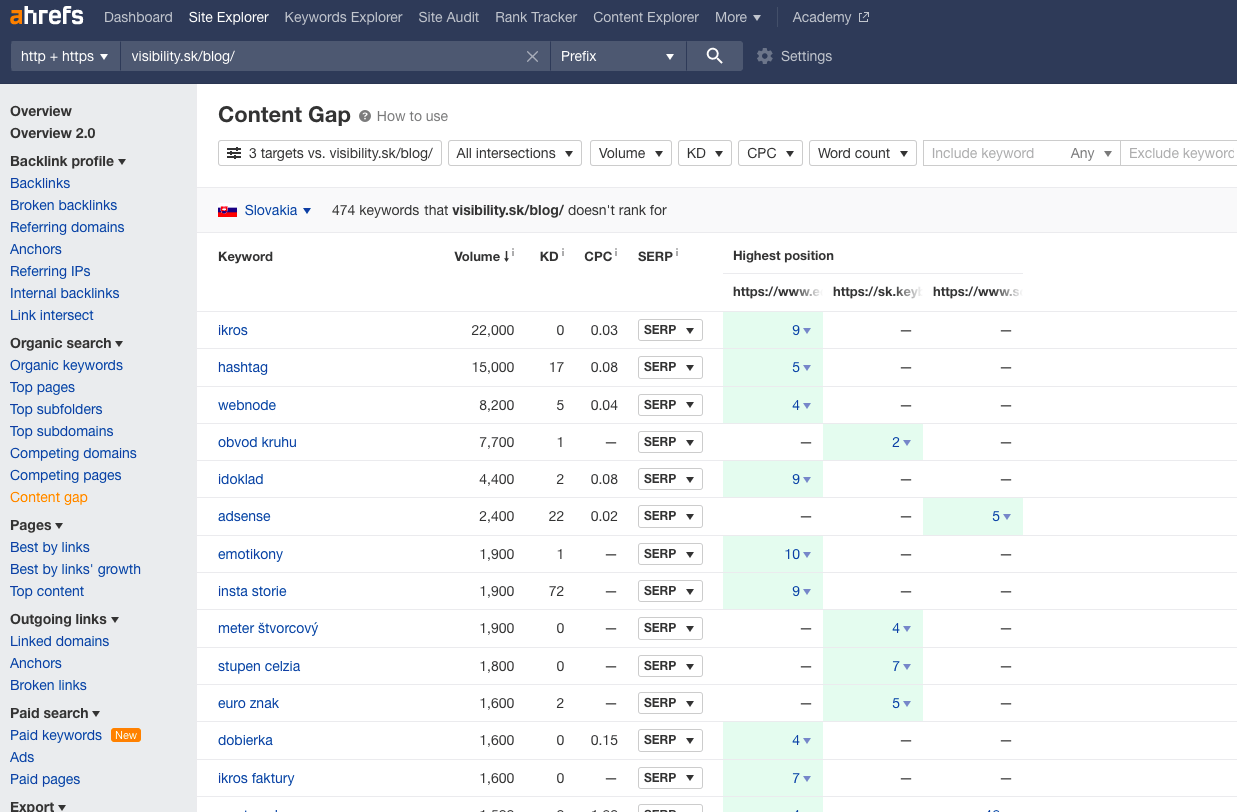Open the targets filter sliders icon button
Screen dimensions: 1237x812
click(234, 153)
